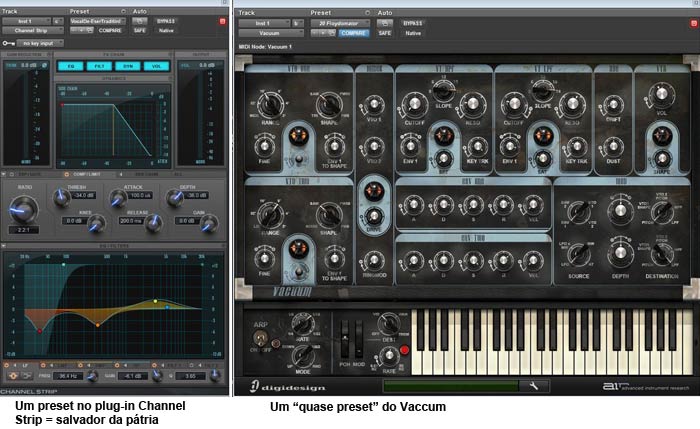This screenshot has width=700, height=429.
Task: Click the blue EQ node on graph
Action: (x=167, y=307)
